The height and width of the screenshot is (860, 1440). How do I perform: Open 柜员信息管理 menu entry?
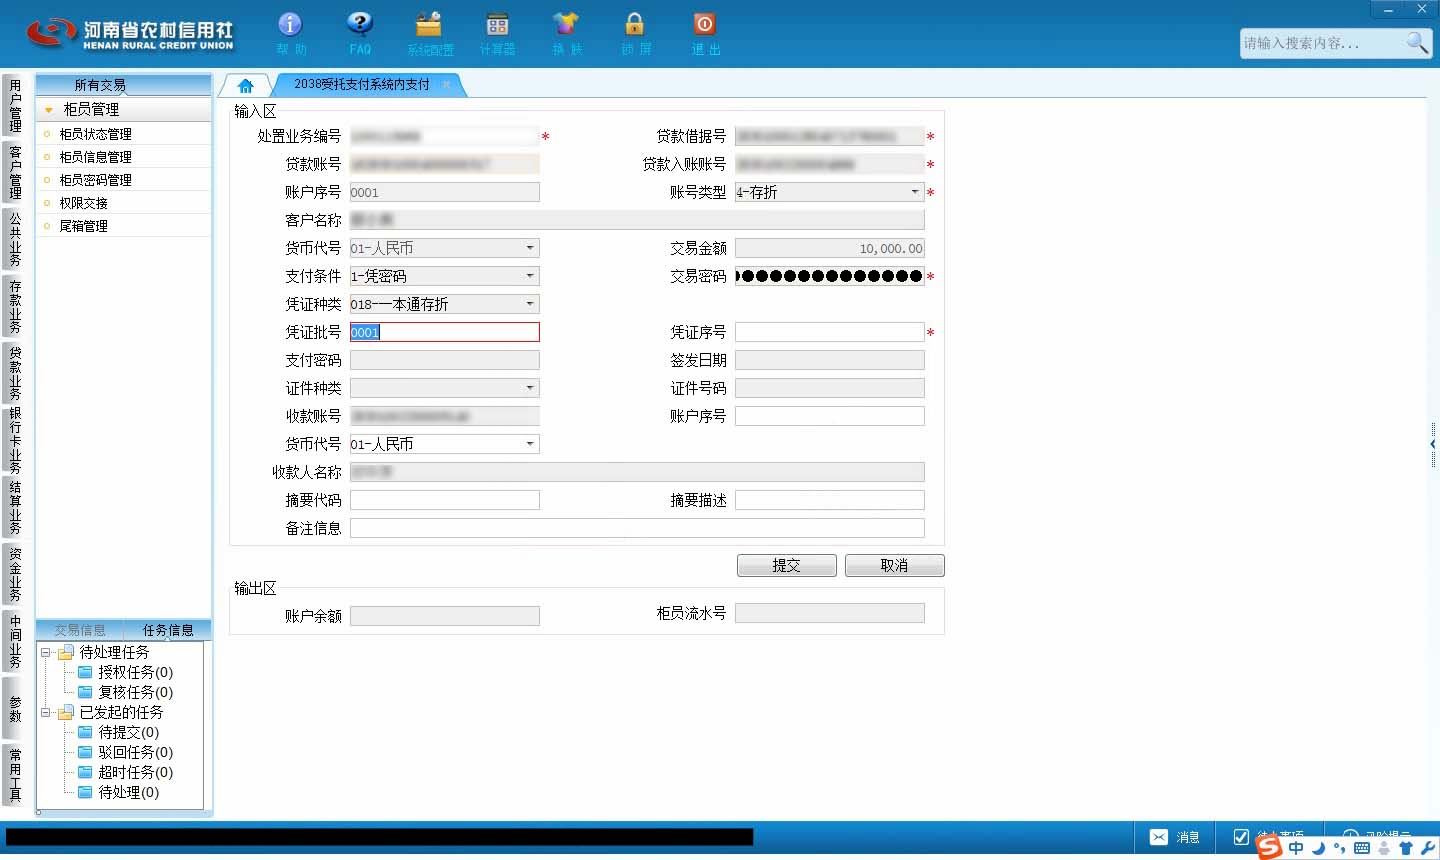pos(95,157)
